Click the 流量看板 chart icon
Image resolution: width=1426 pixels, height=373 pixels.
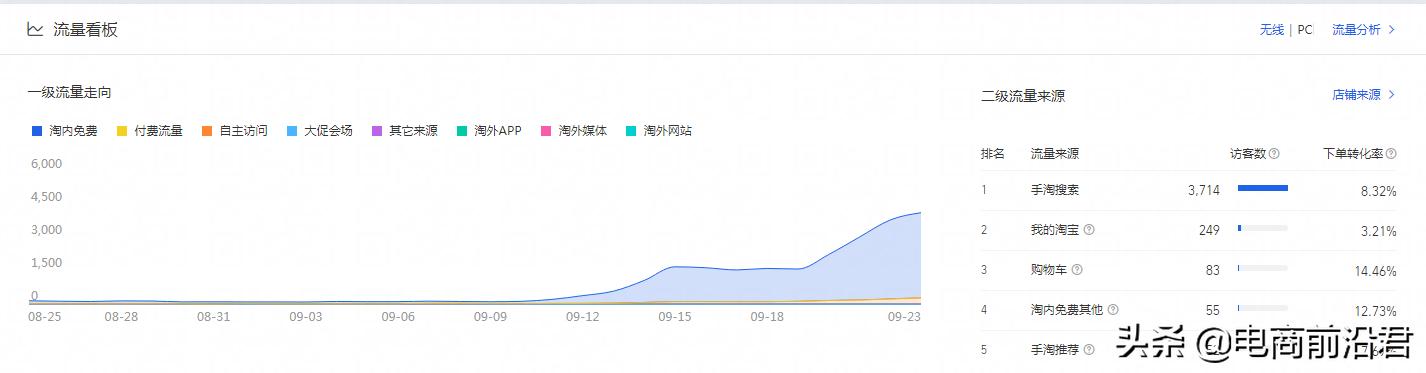[35, 30]
